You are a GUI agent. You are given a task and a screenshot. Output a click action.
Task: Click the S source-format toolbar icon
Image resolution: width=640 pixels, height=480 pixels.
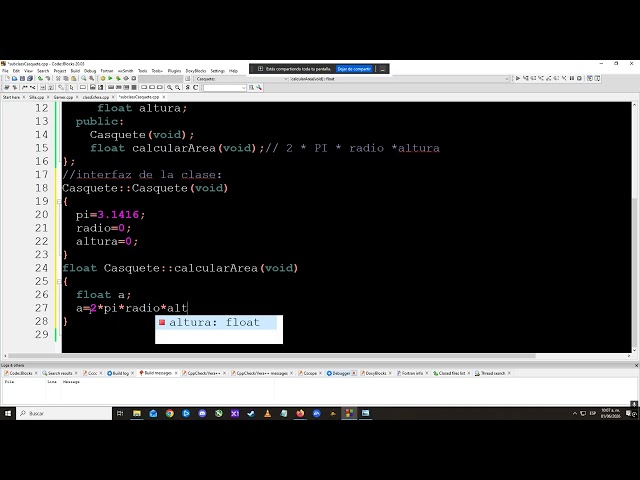pos(187,87)
